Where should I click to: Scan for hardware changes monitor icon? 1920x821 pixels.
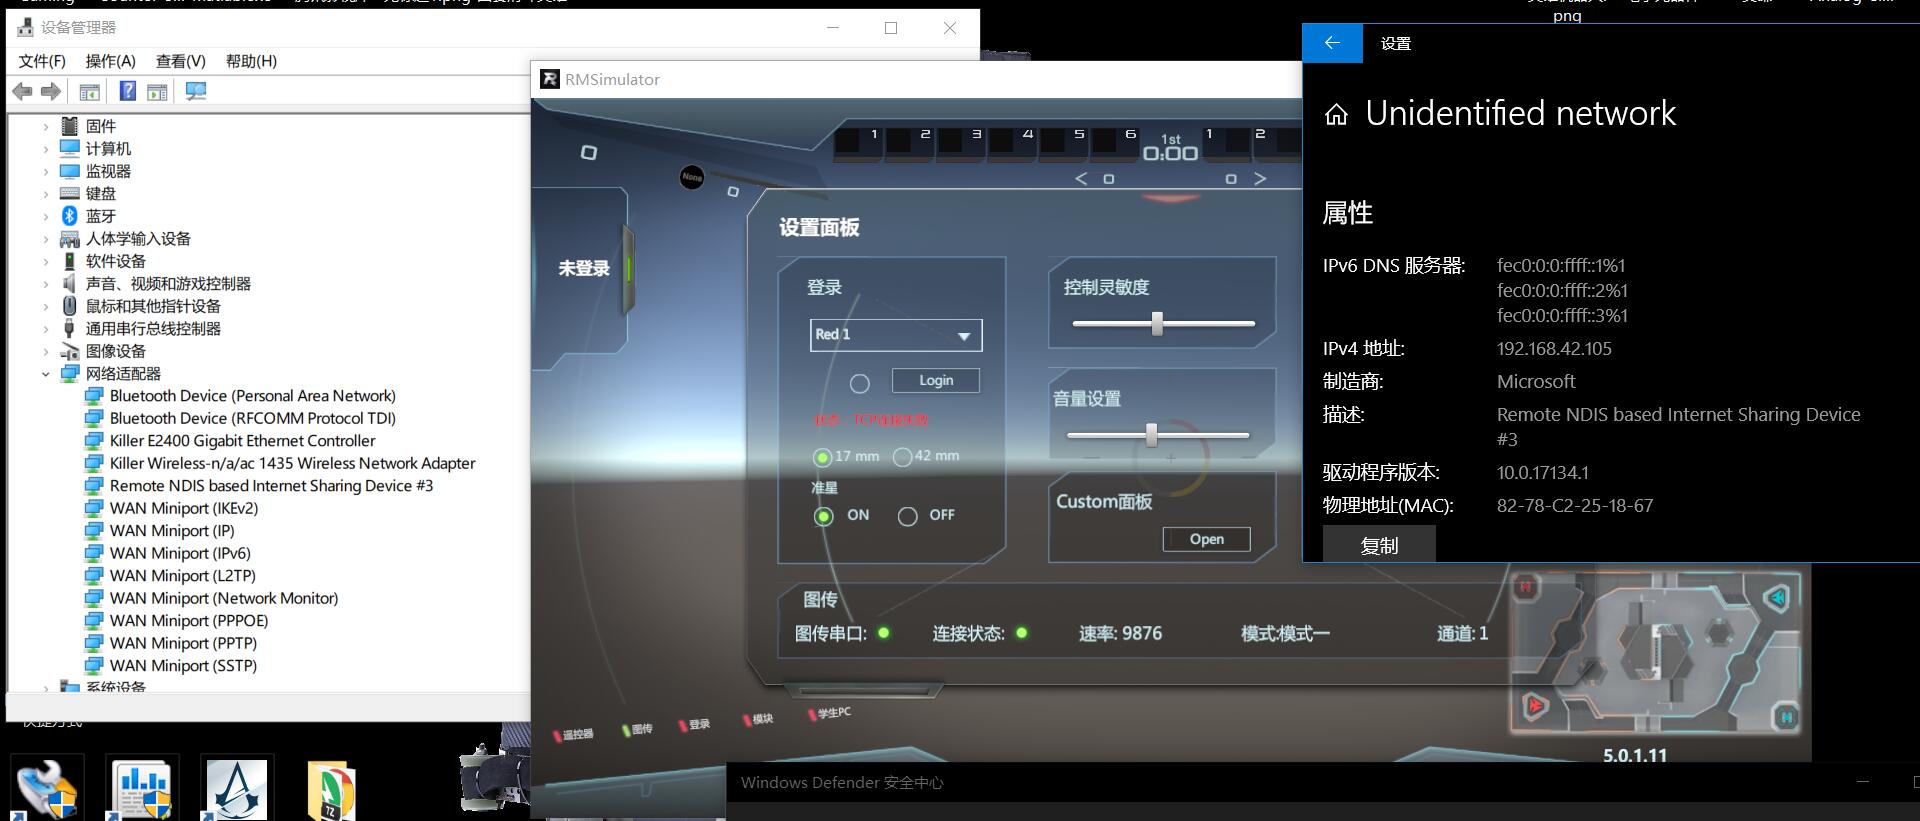(x=196, y=91)
